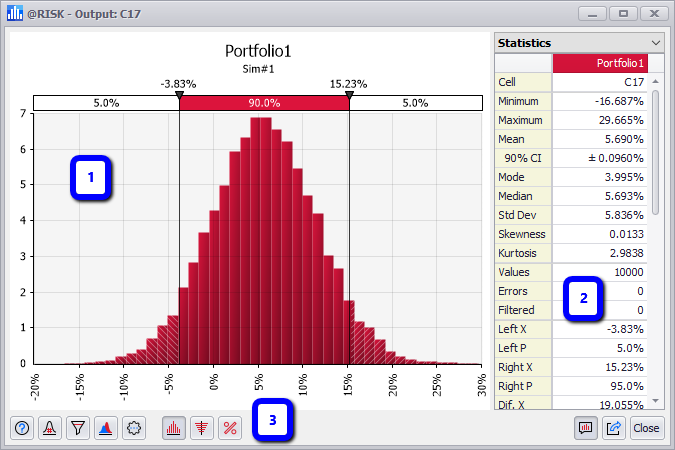Click the filter funnel icon
675x450 pixels.
pos(77,428)
